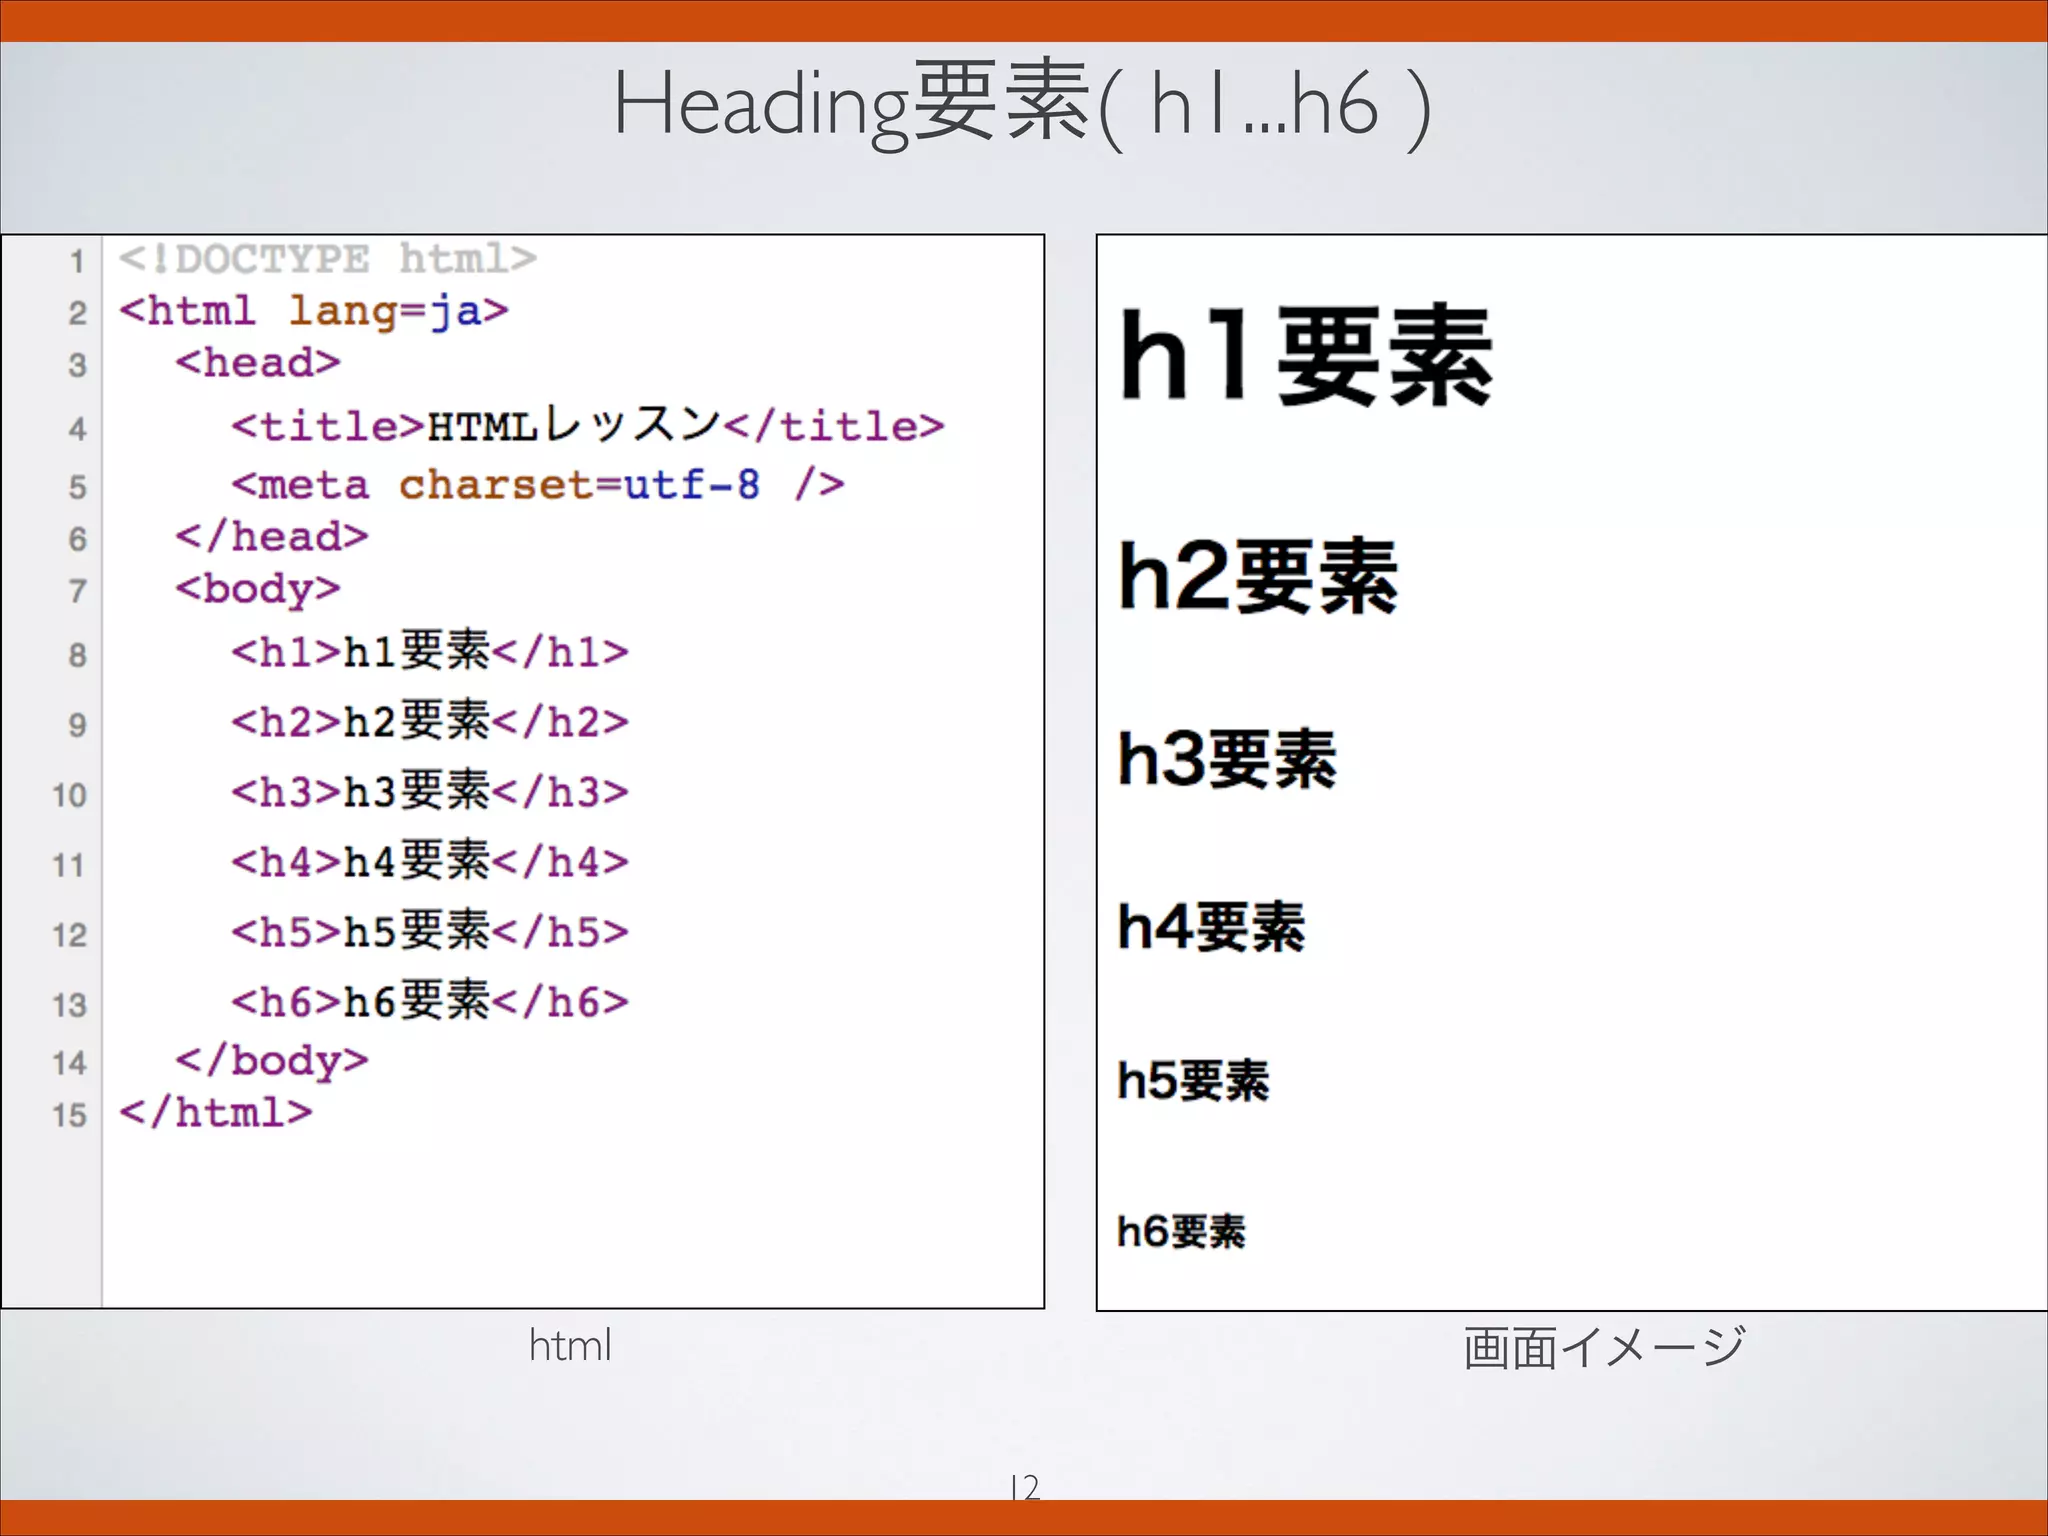Click the rendered "h4要素" heading in preview
2048x1536 pixels.
click(x=1211, y=926)
